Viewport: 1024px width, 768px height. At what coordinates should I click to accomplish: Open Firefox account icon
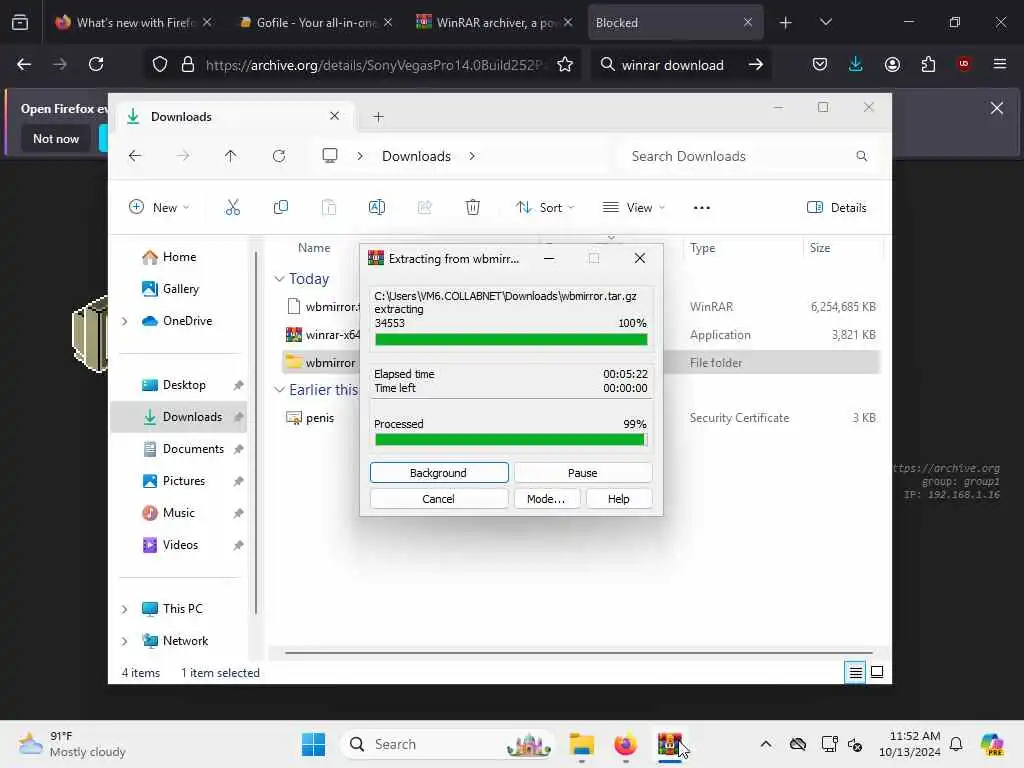click(x=892, y=64)
